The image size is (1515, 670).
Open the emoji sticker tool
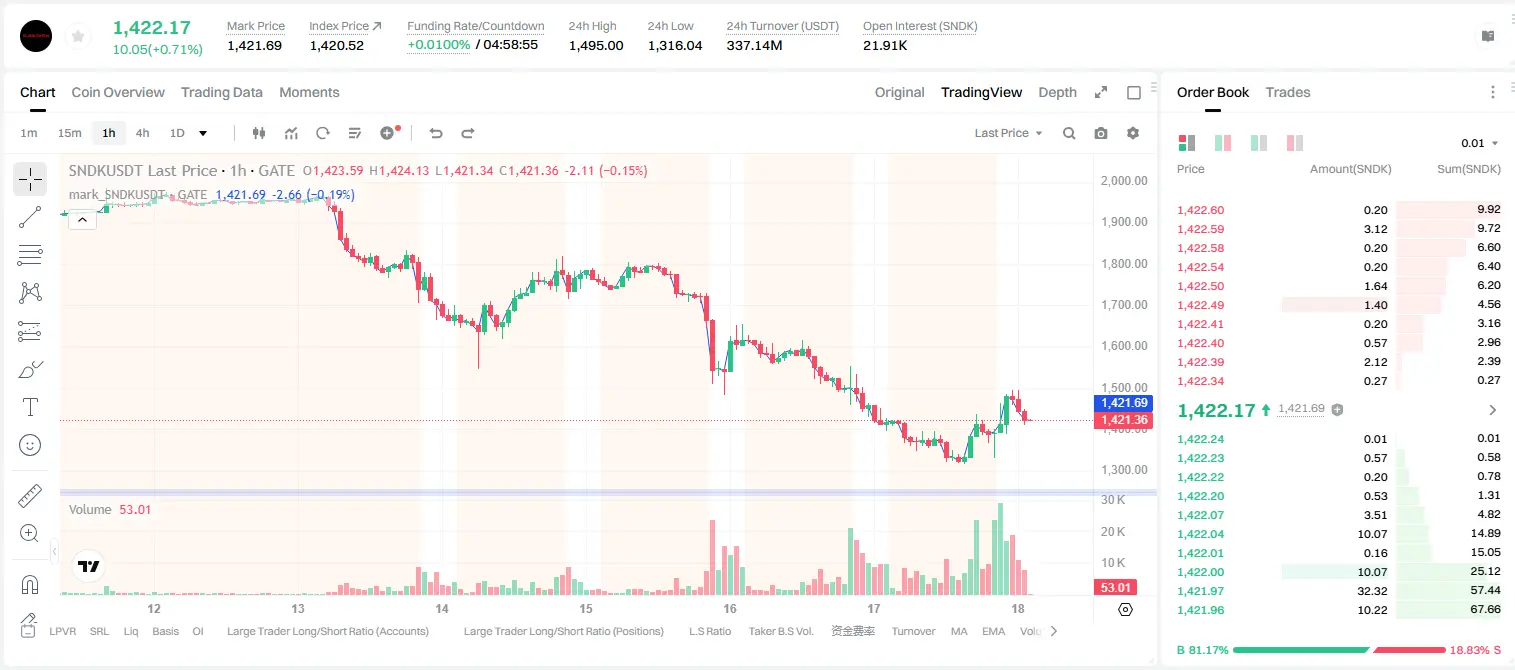30,445
